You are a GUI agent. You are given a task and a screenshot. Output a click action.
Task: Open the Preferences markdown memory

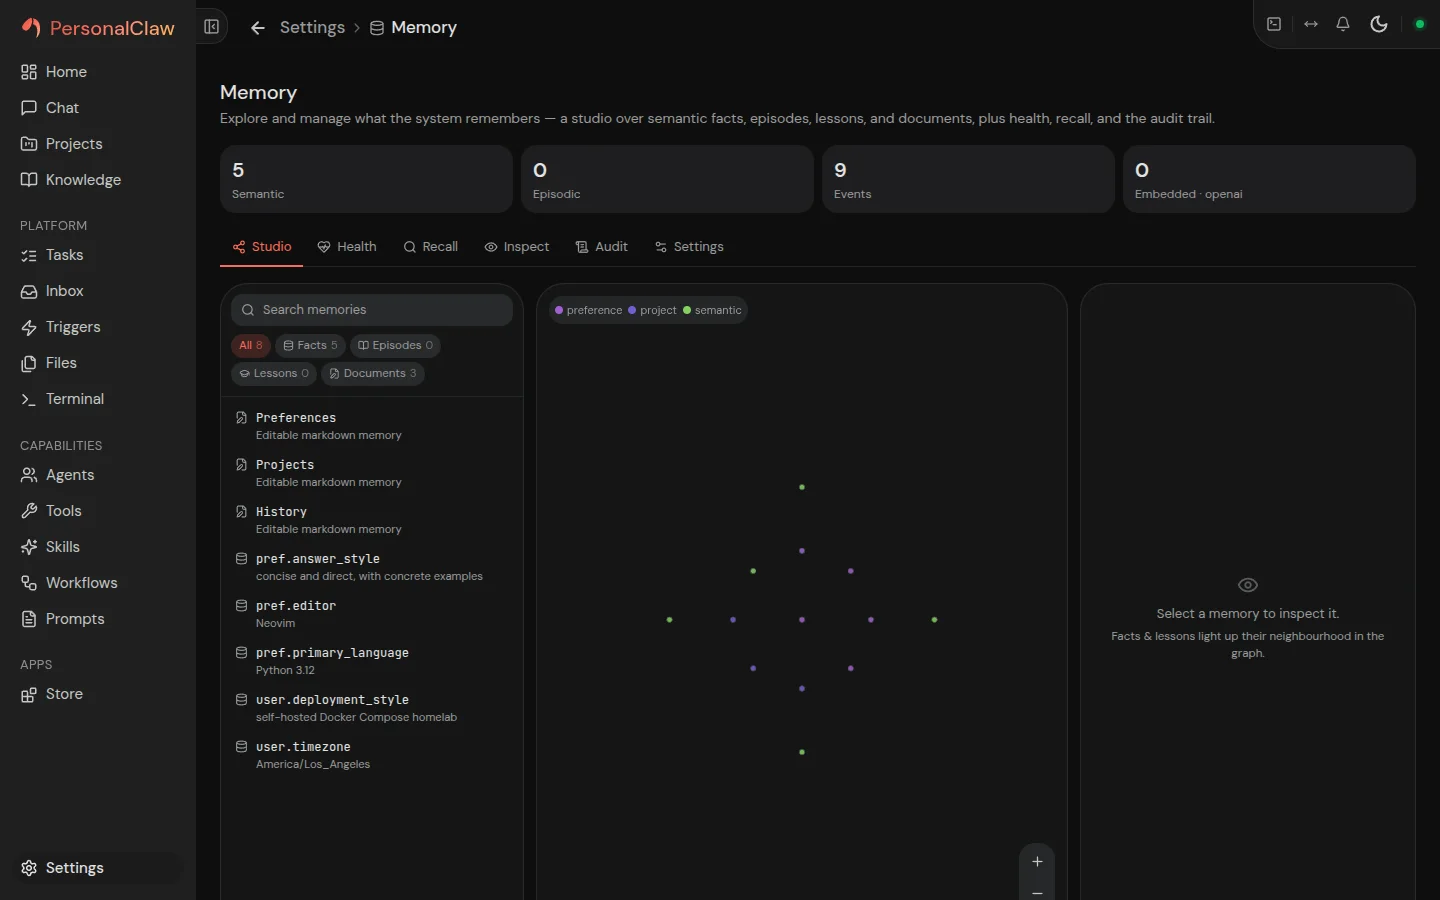coord(372,426)
